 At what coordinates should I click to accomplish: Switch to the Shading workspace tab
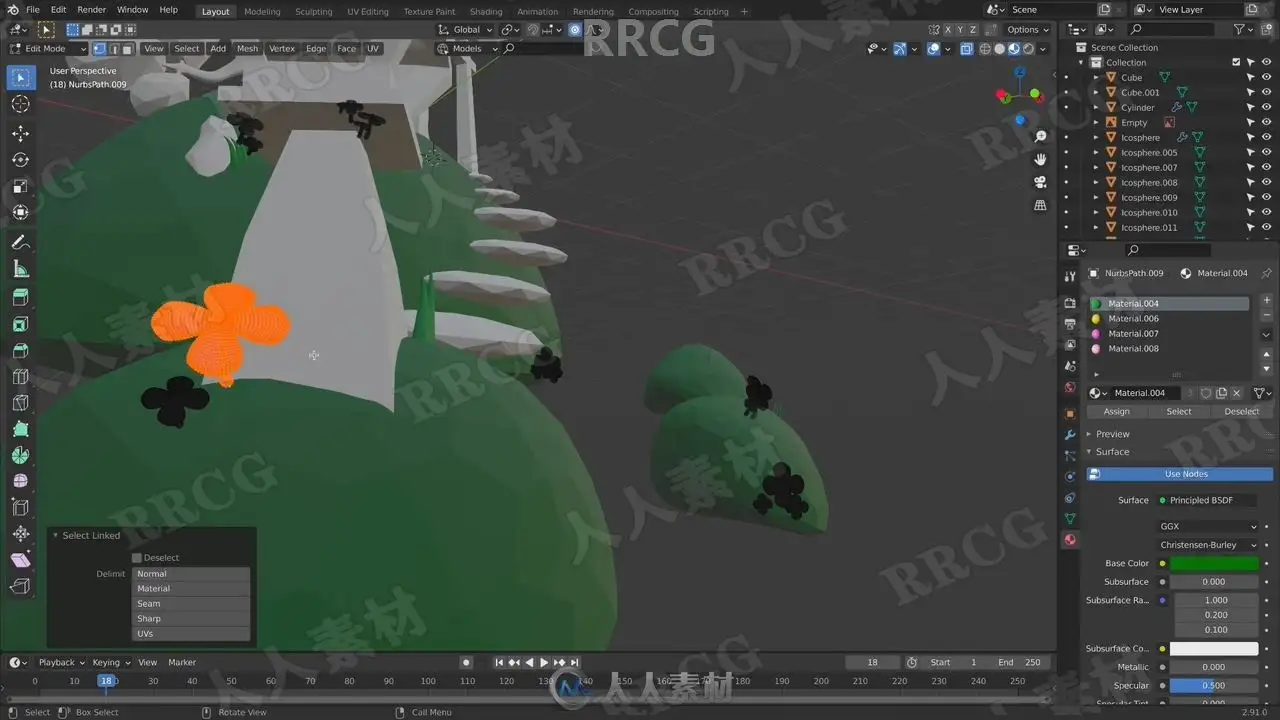486,12
